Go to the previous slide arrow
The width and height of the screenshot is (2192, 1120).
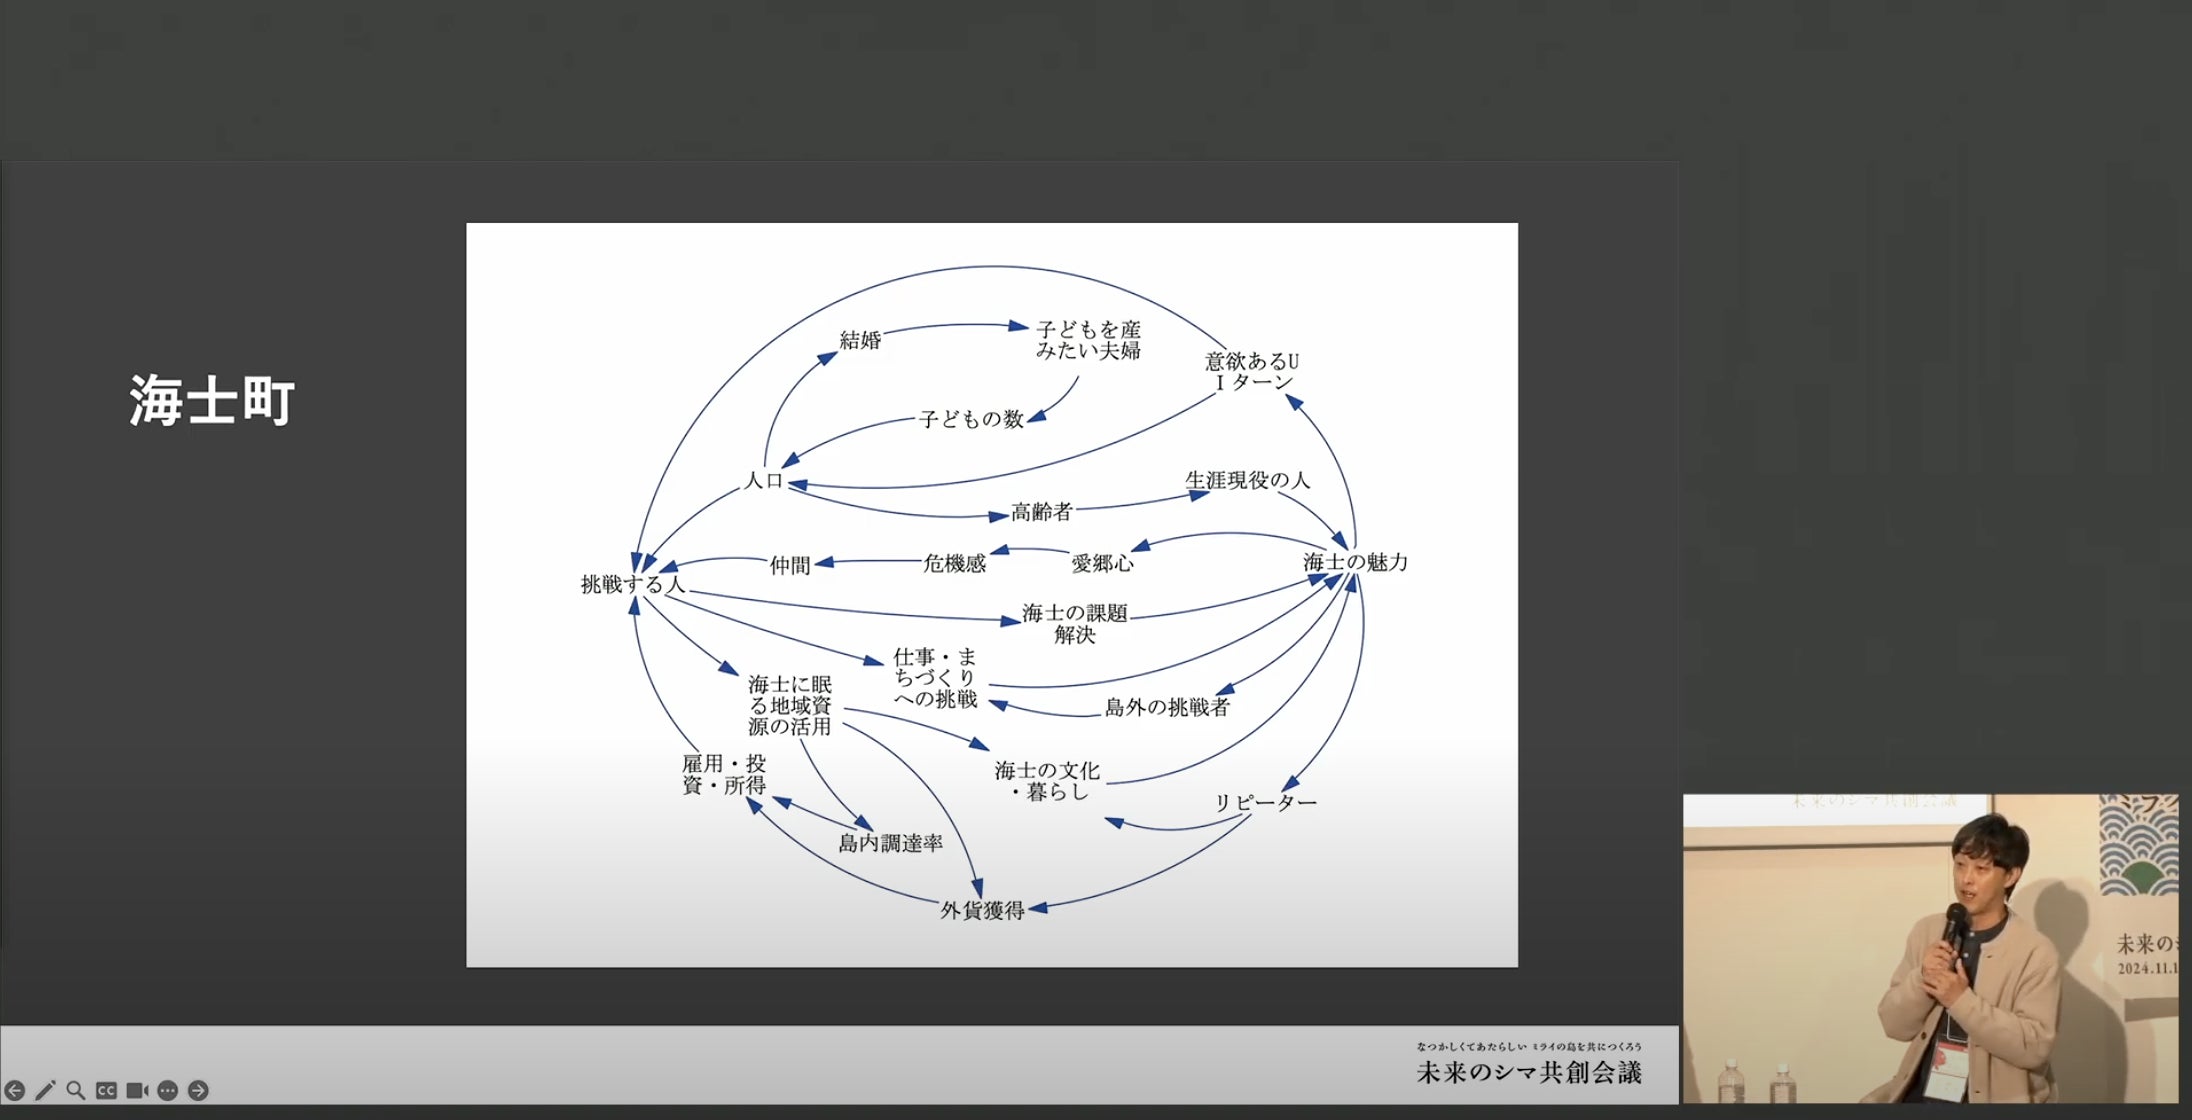[x=14, y=1090]
